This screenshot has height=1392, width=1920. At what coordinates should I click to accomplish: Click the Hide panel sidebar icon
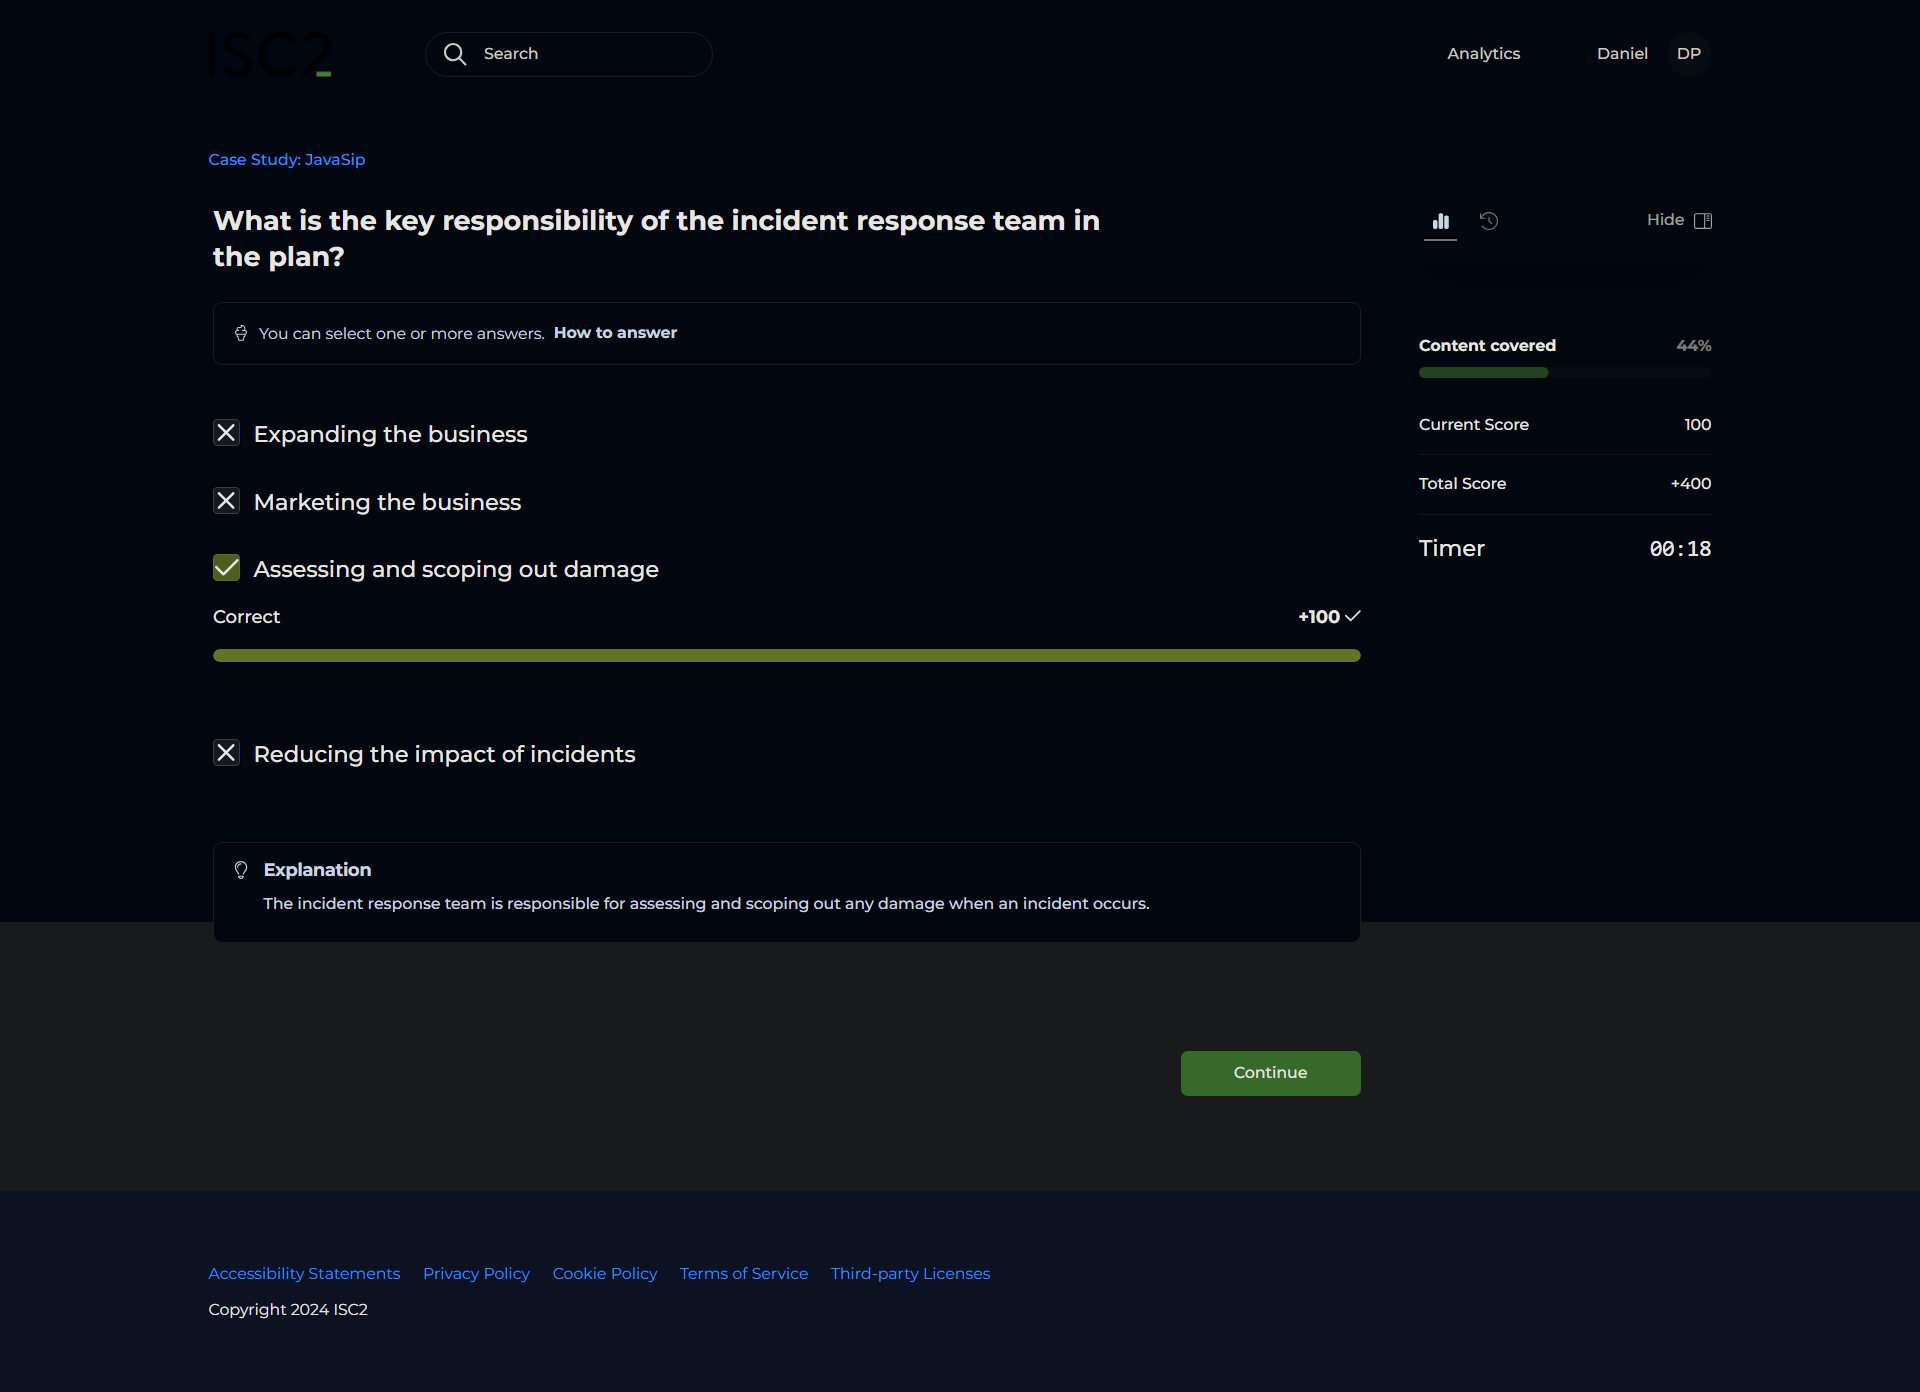click(1703, 221)
